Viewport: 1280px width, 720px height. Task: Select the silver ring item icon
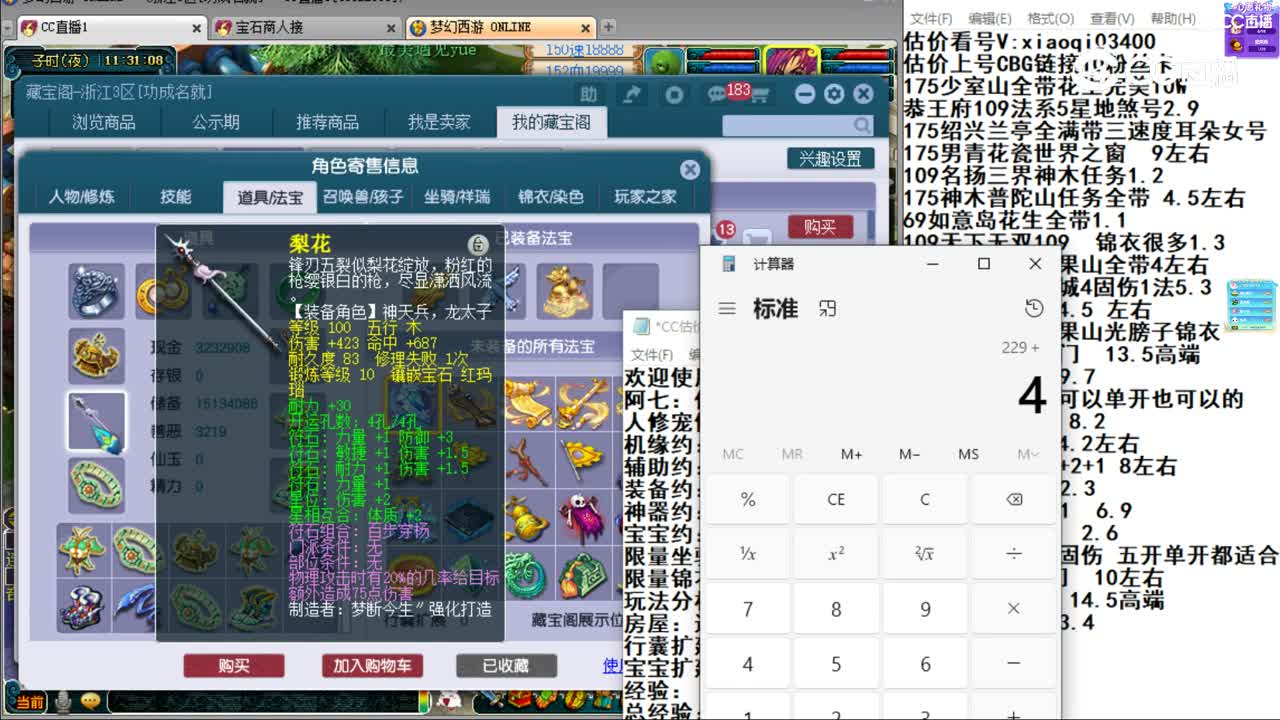96,291
